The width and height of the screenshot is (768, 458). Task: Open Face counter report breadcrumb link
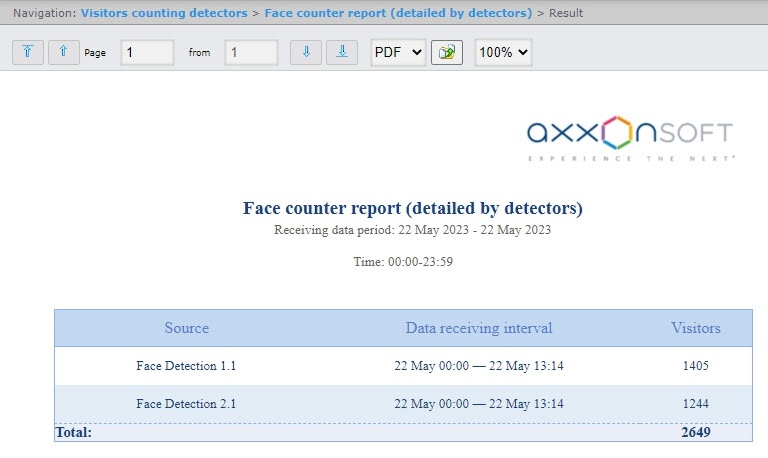tap(398, 13)
